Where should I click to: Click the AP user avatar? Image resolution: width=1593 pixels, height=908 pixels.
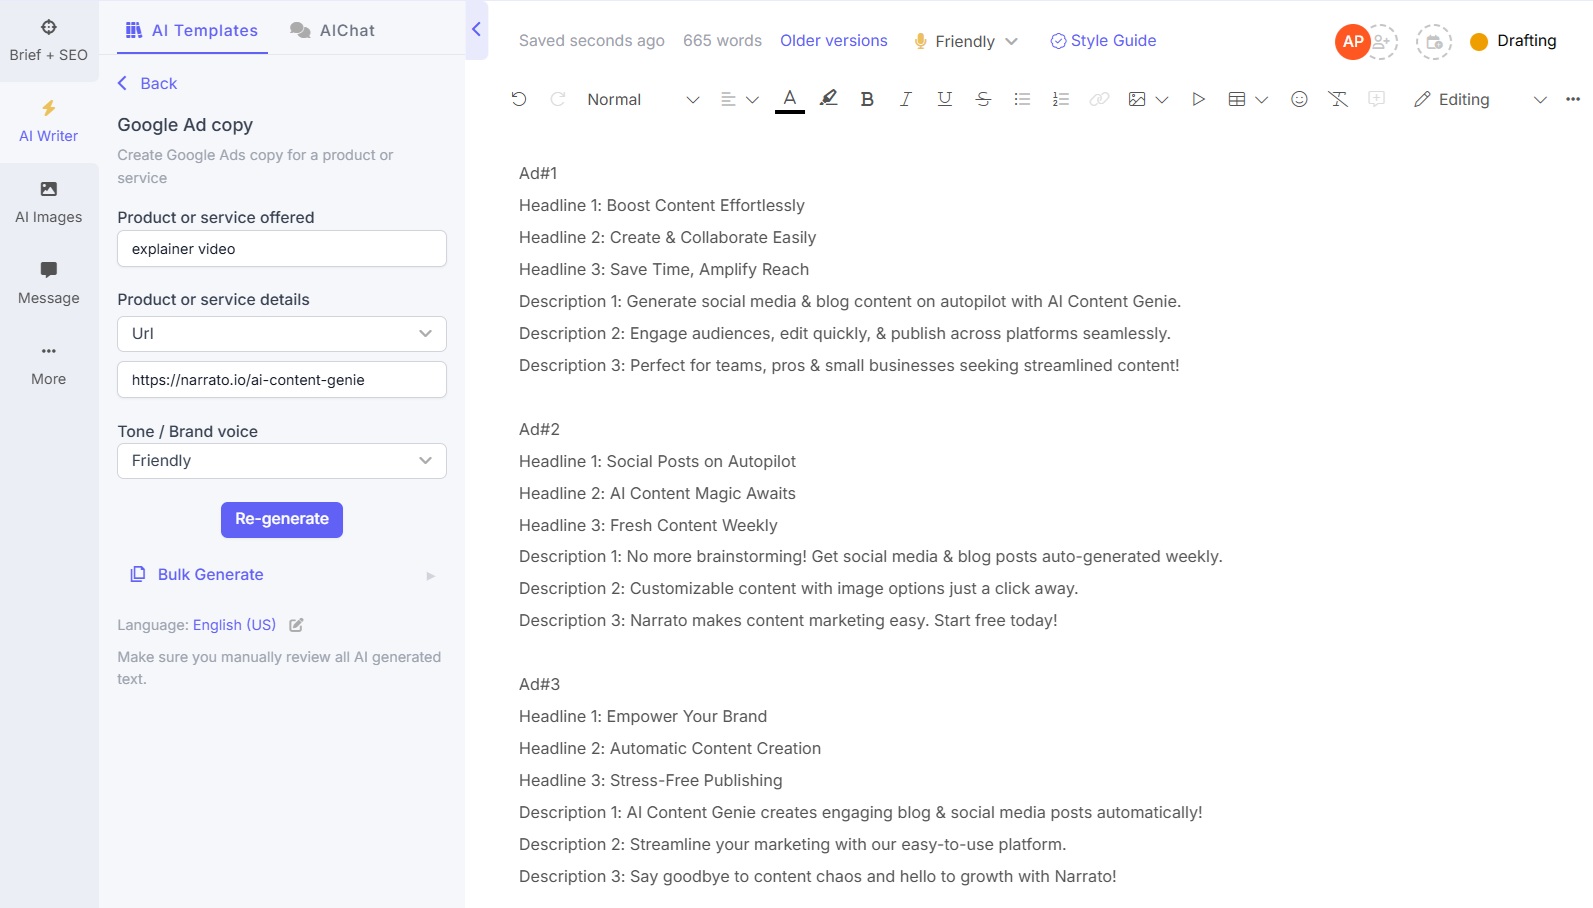pos(1352,41)
